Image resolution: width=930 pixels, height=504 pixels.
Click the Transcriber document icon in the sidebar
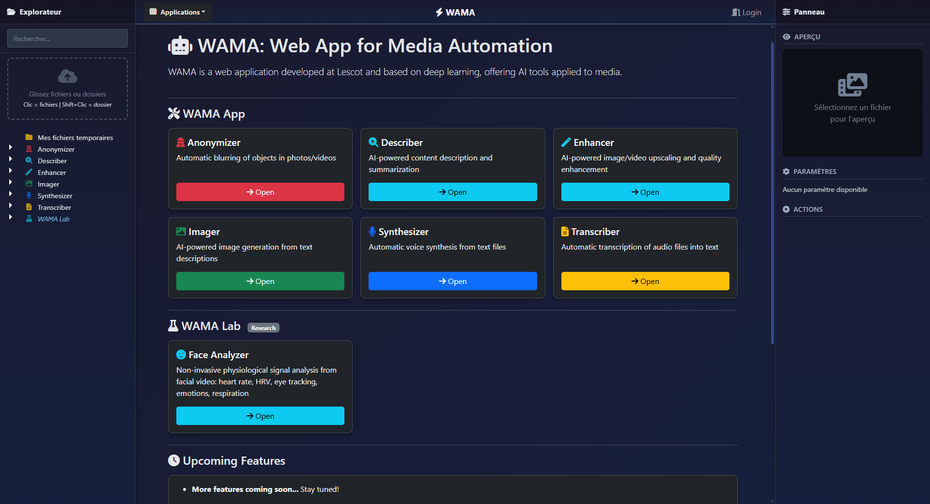(29, 207)
